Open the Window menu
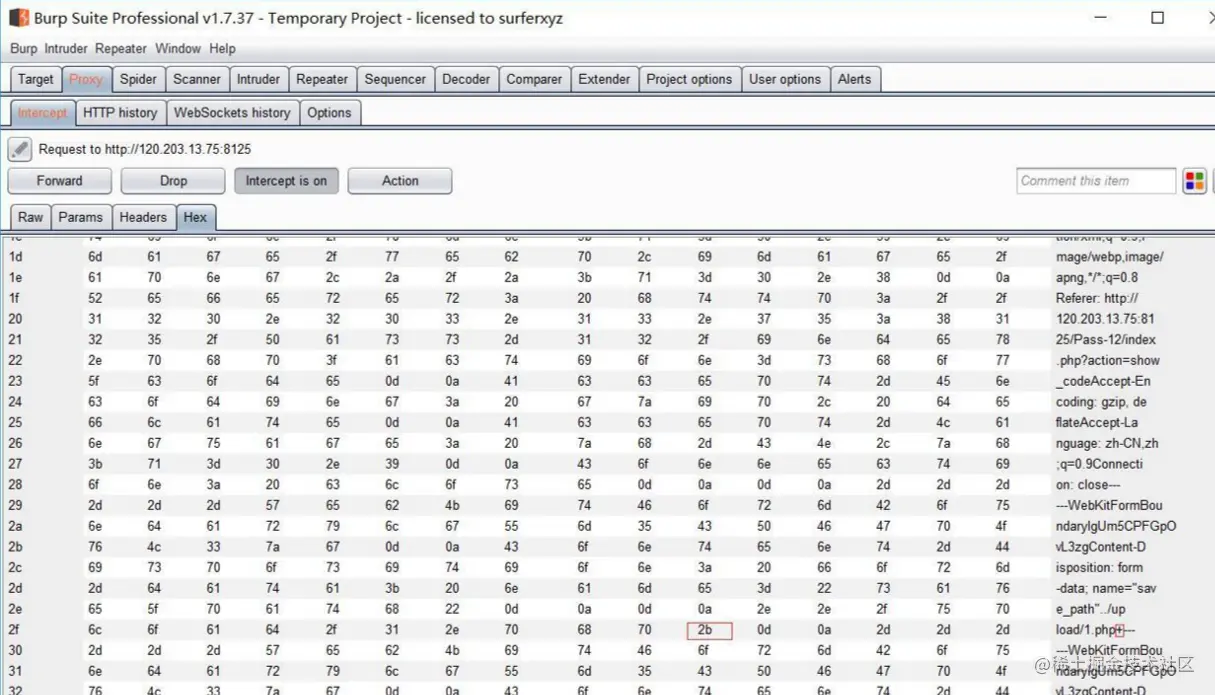Screen dimensions: 1215x695 tap(178, 48)
